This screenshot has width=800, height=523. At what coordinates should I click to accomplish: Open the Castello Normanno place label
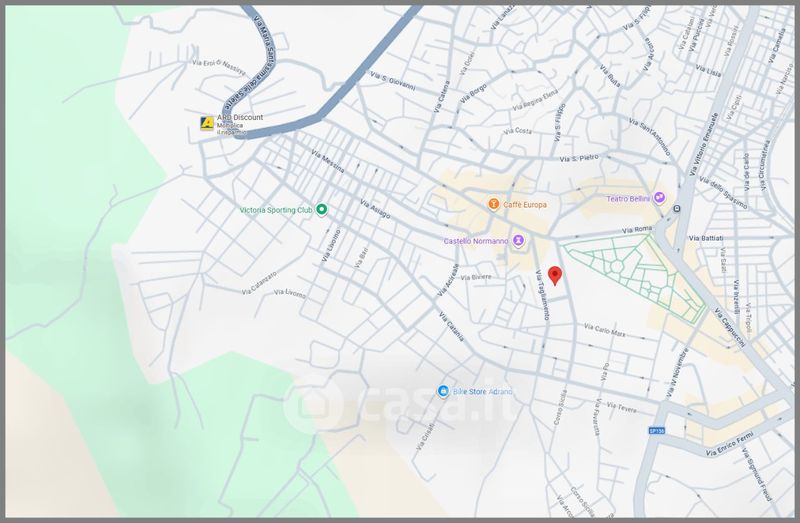click(477, 241)
